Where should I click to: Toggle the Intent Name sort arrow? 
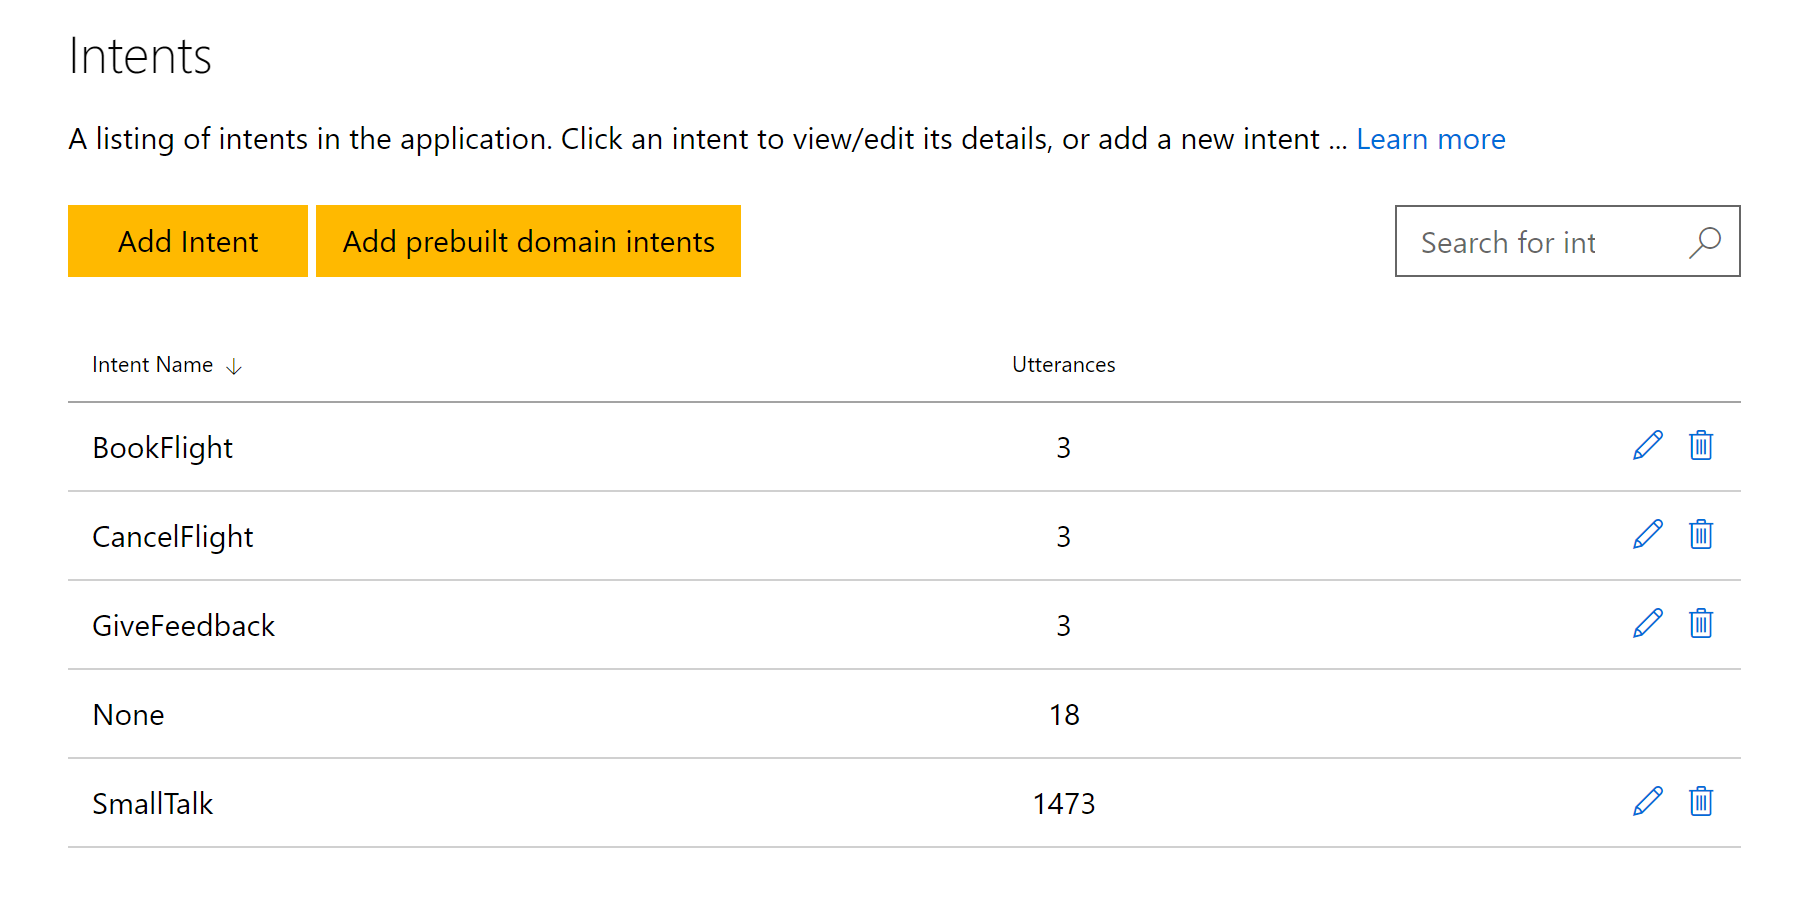(234, 367)
